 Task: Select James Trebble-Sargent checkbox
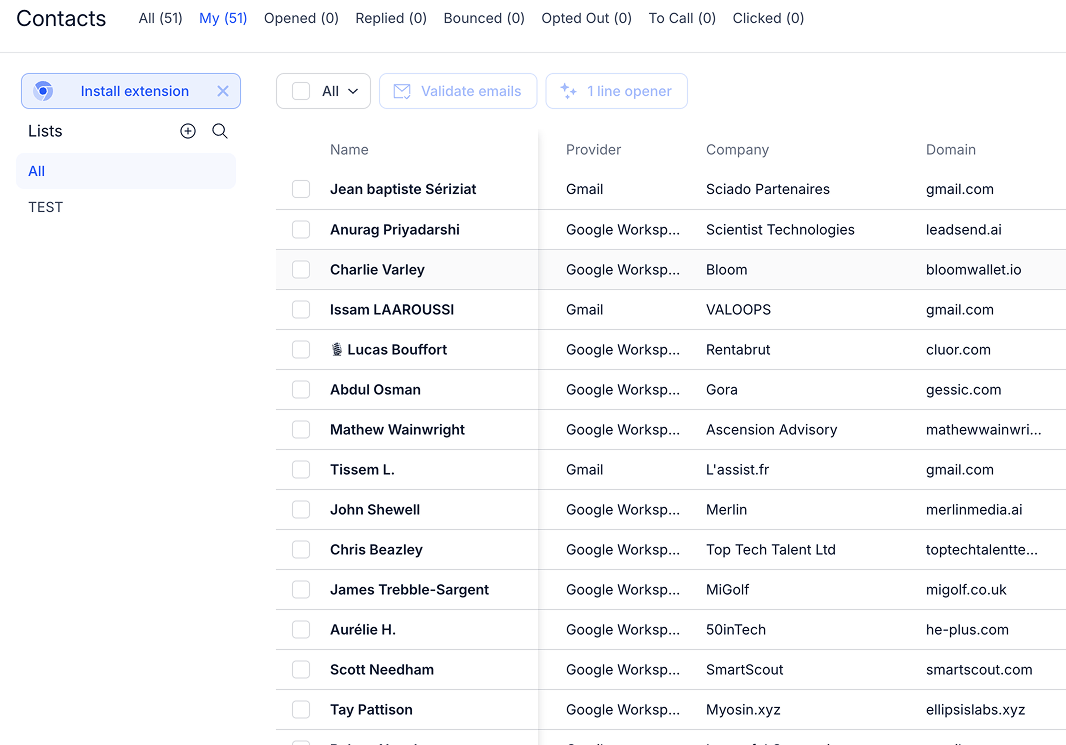[x=301, y=589]
